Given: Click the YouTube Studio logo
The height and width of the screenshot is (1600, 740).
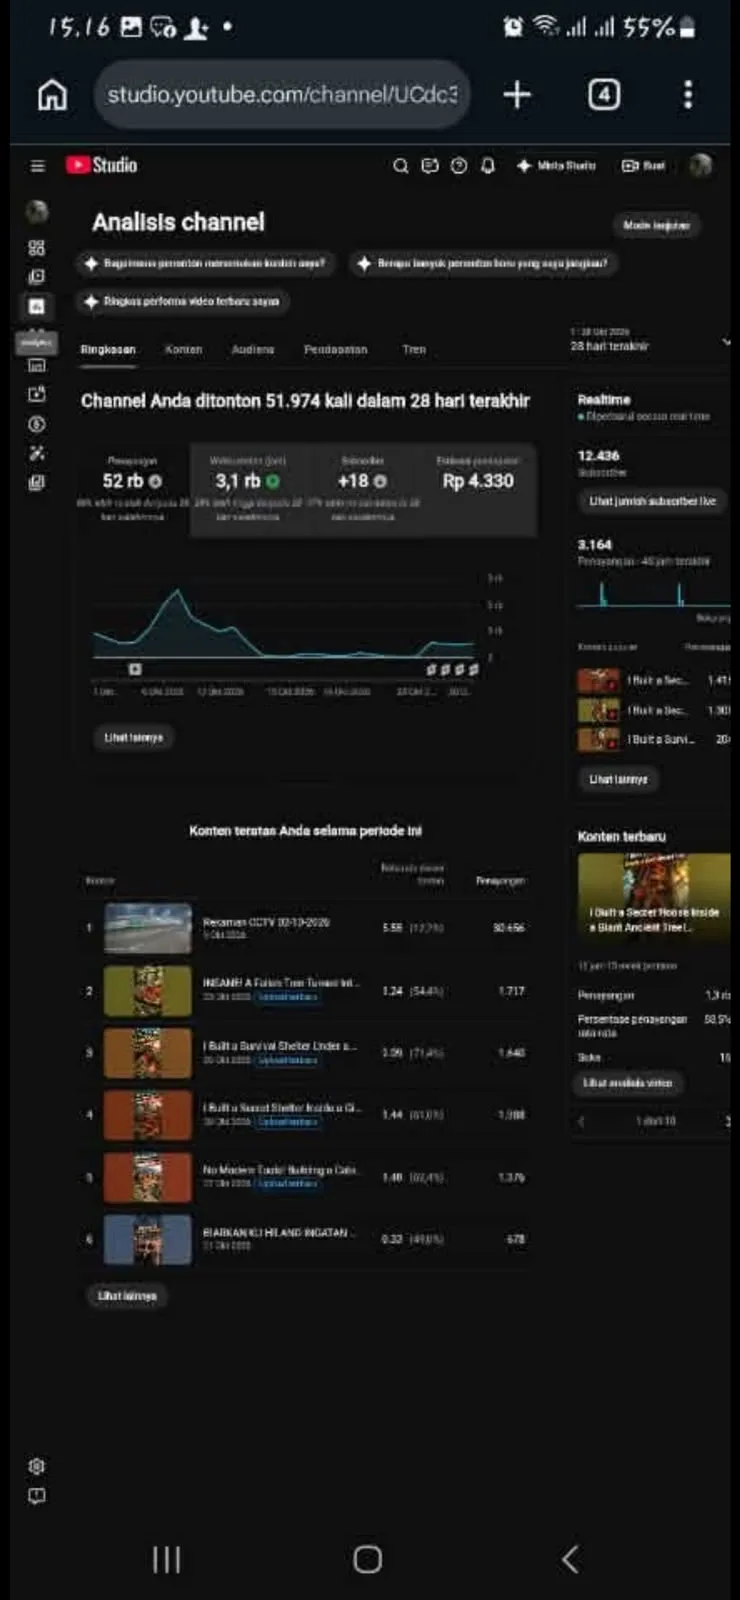Looking at the screenshot, I should coord(102,165).
